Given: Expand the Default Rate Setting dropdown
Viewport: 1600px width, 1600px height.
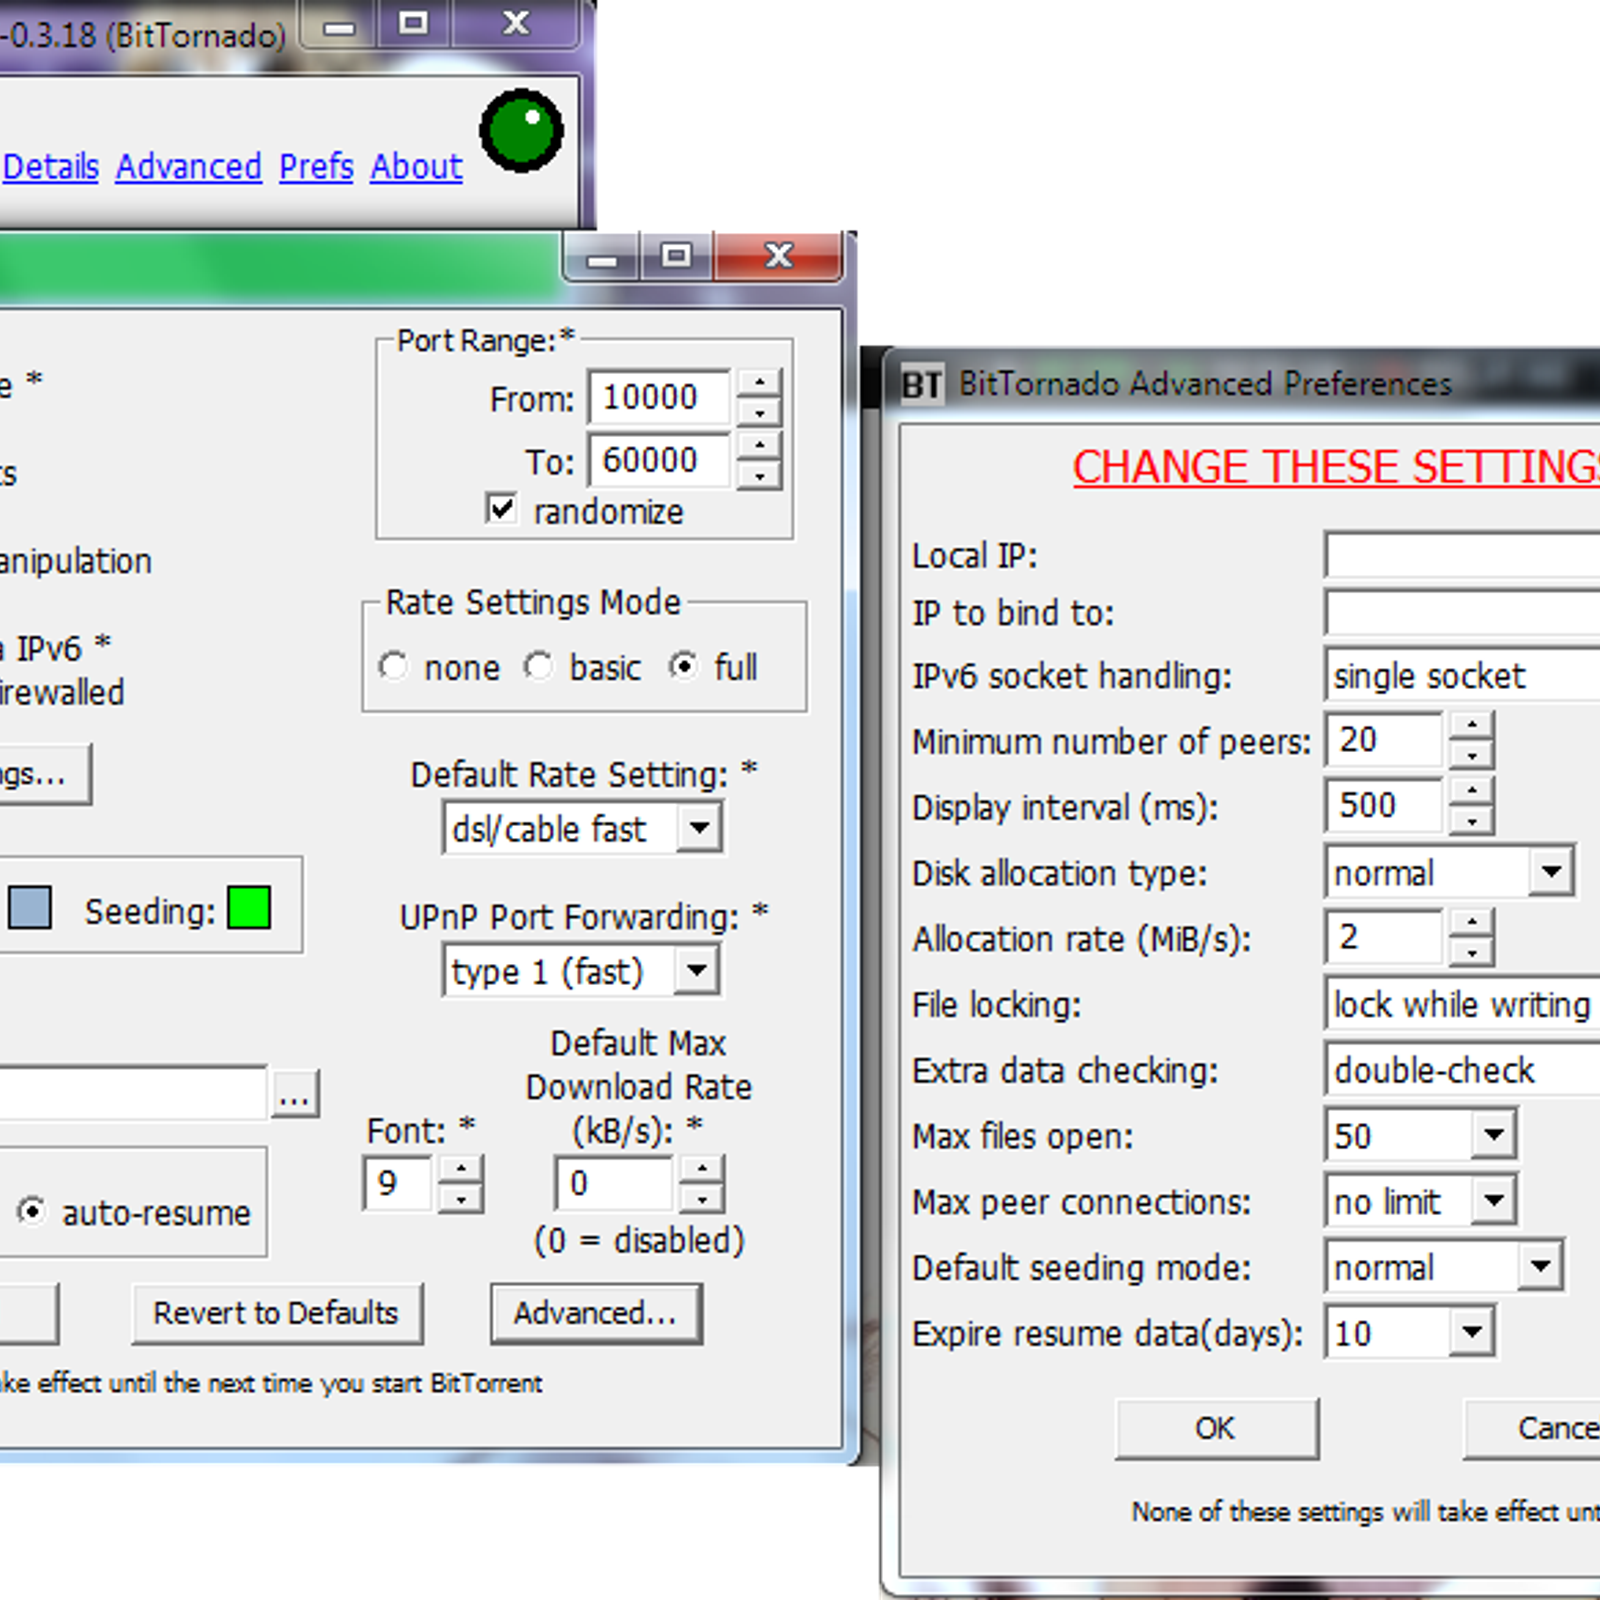Looking at the screenshot, I should point(699,828).
